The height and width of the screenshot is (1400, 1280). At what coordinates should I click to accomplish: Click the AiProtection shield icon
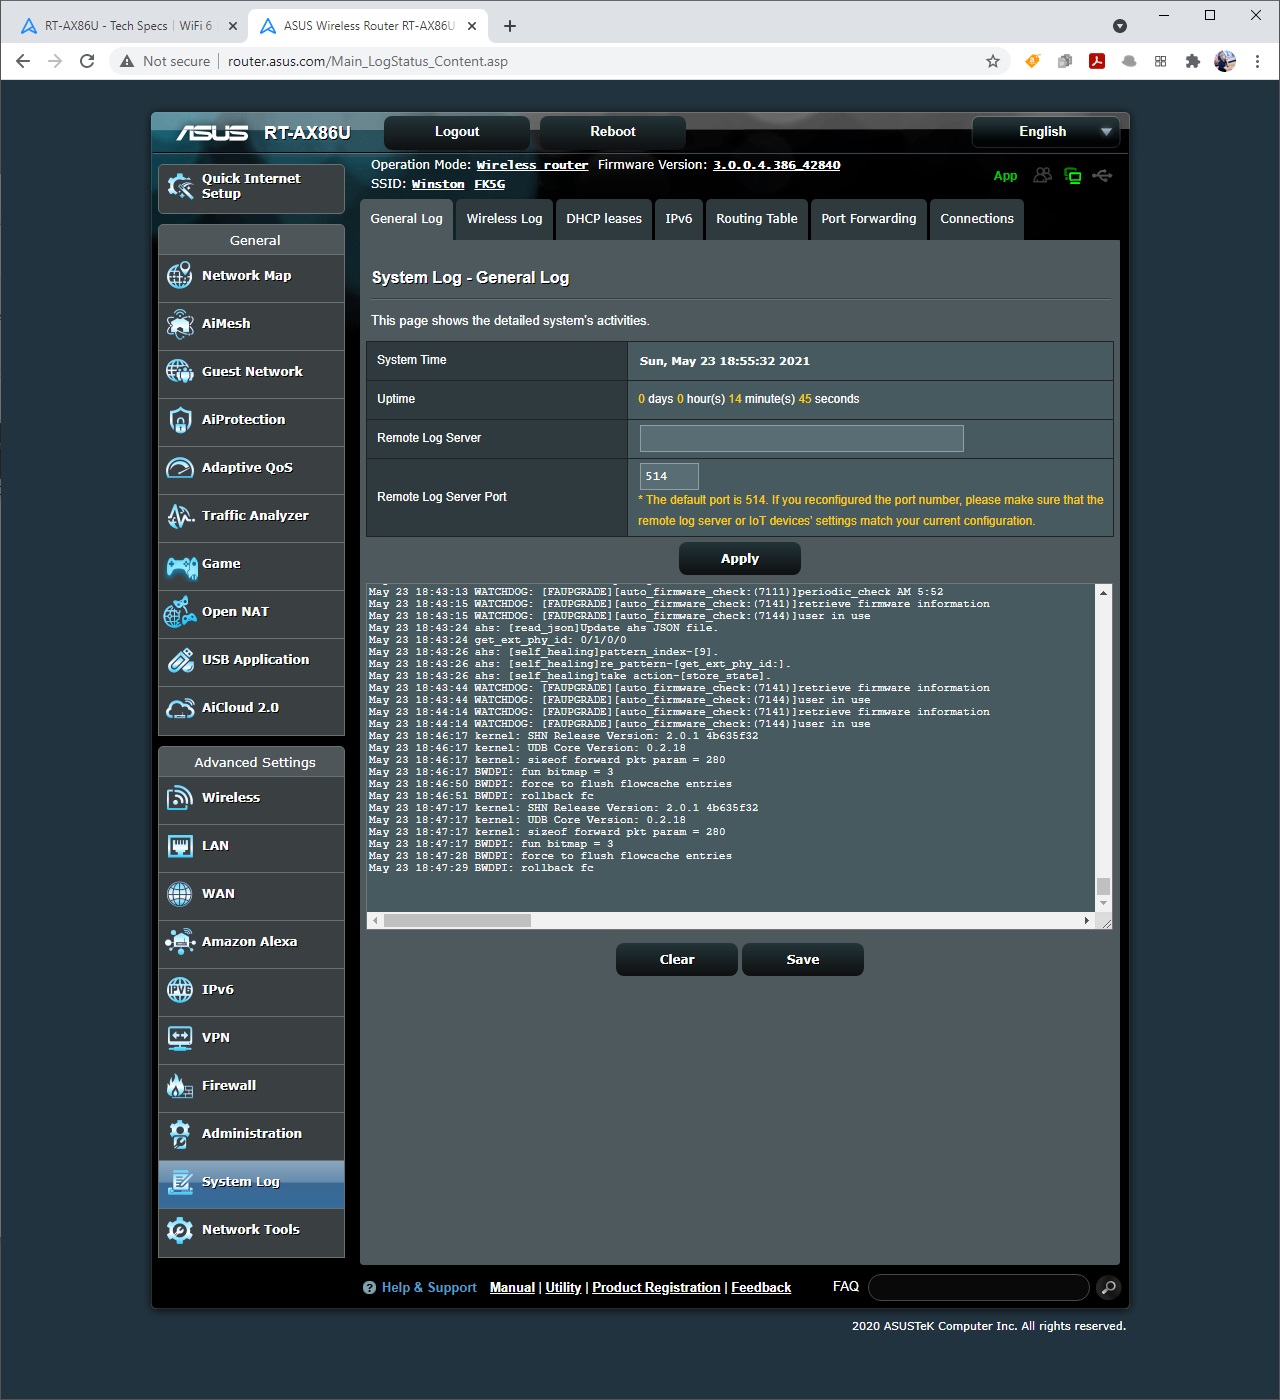[180, 420]
